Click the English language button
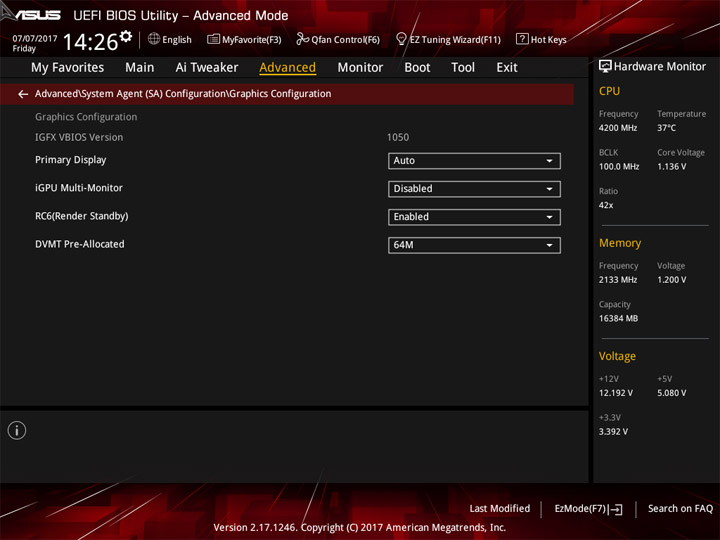 tap(170, 39)
